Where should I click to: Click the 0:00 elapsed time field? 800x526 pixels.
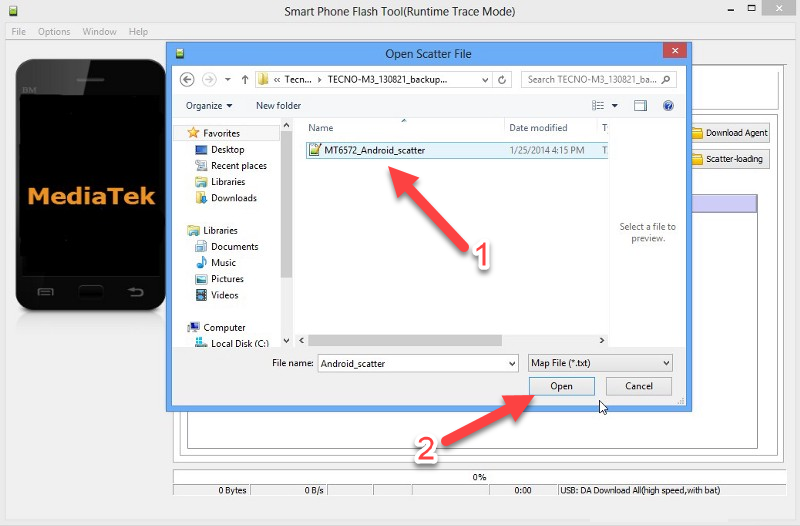pos(523,490)
